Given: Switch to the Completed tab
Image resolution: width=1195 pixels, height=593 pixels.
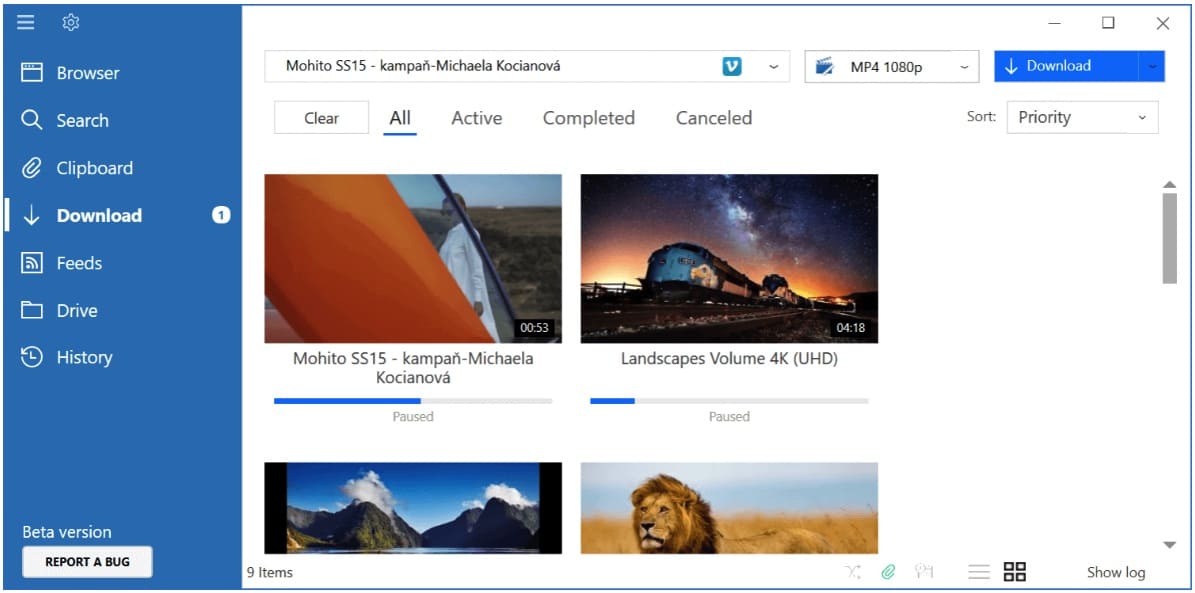Looking at the screenshot, I should [x=588, y=117].
